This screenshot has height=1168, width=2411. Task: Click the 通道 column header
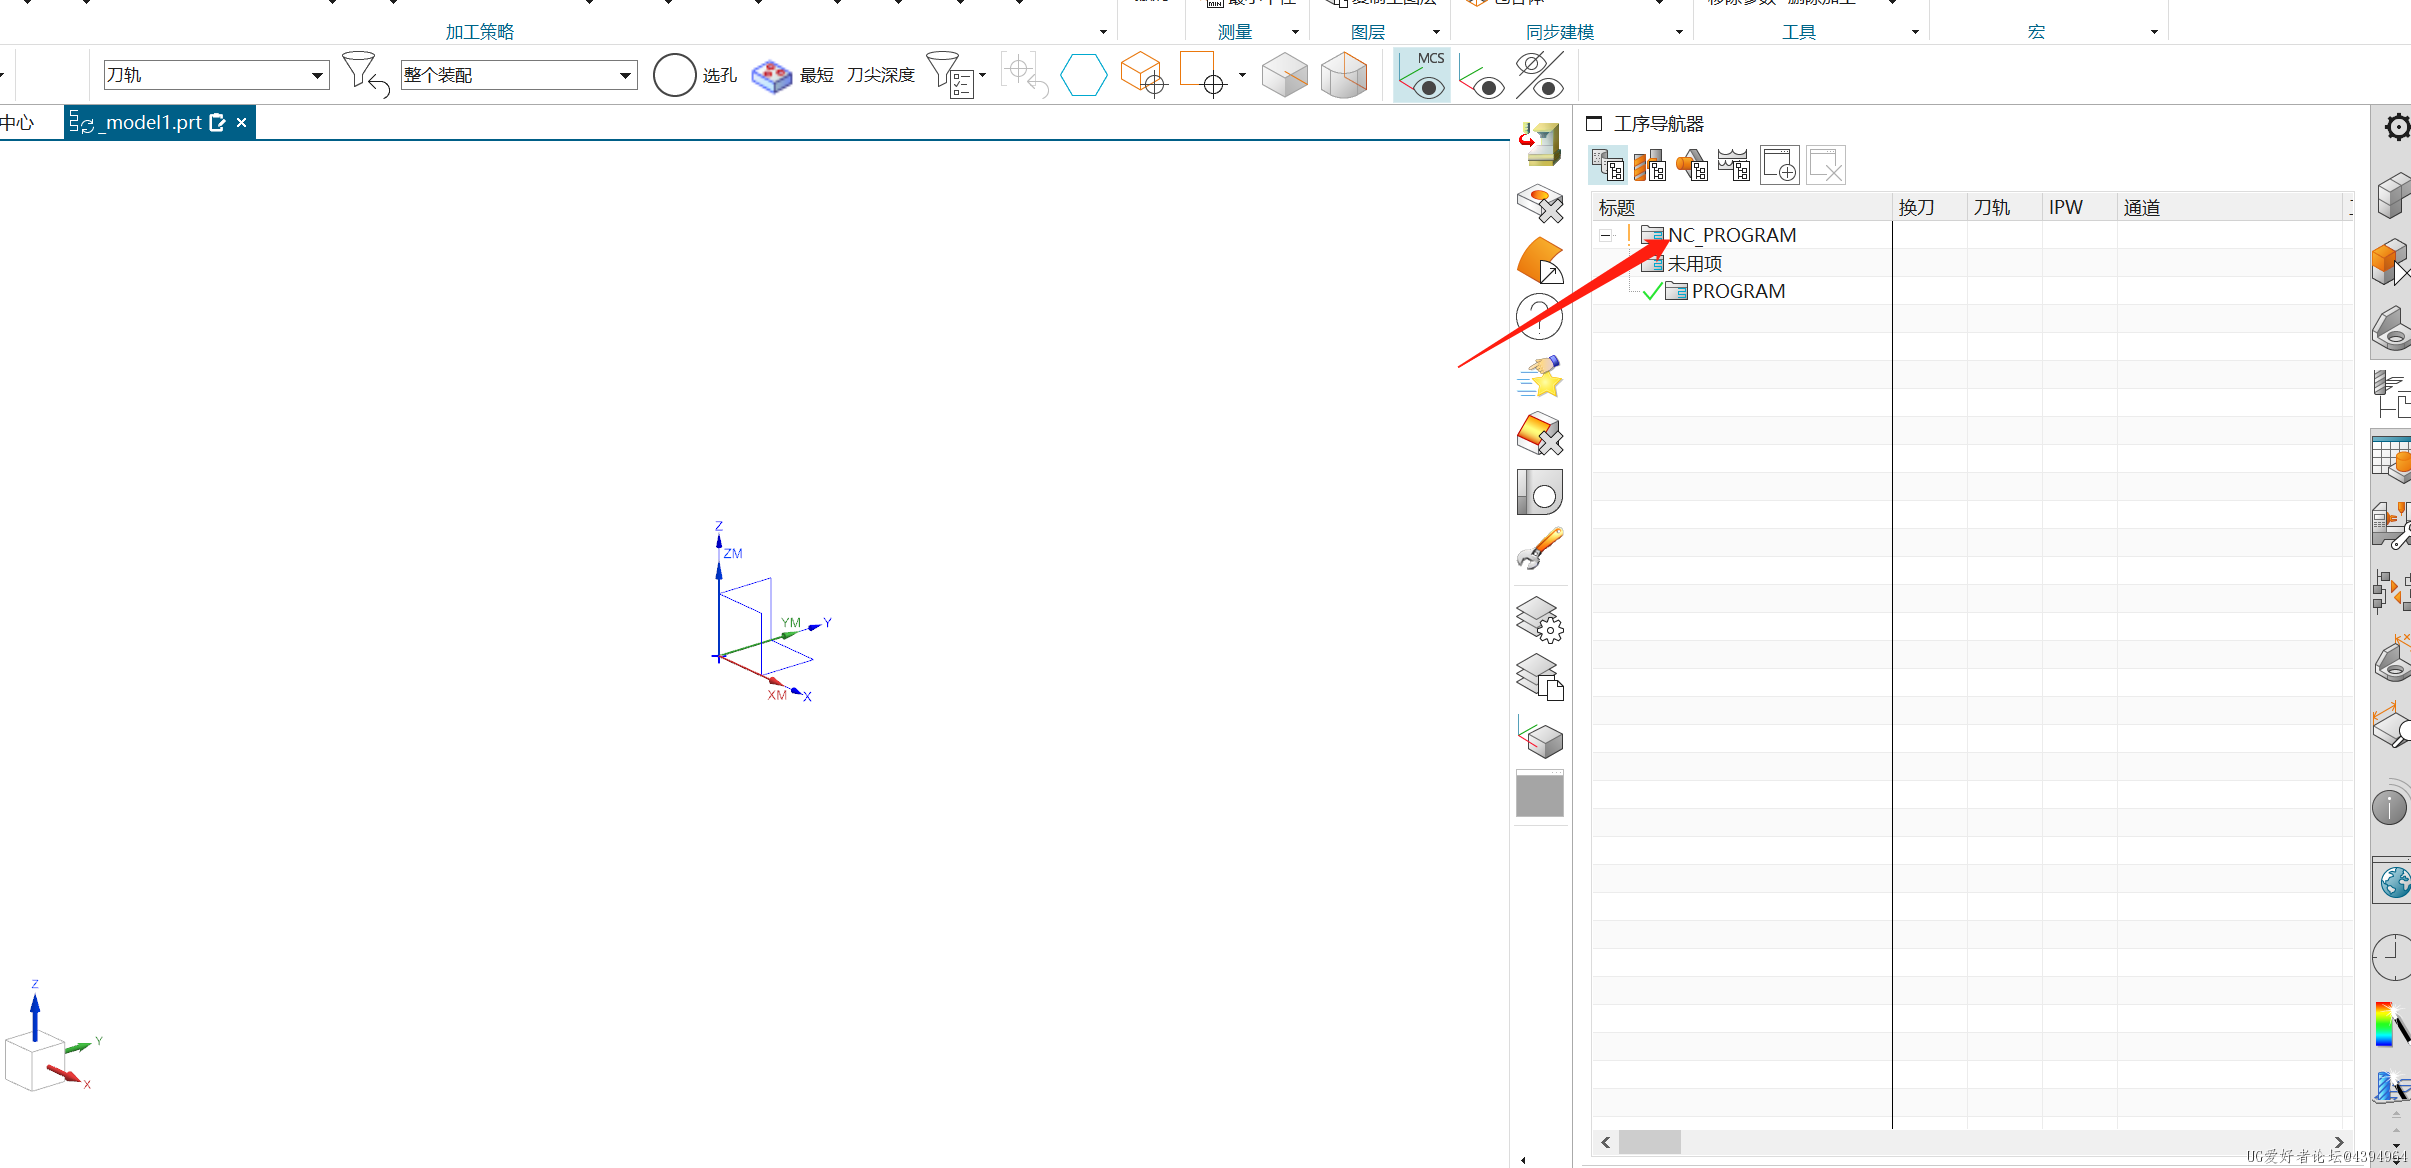[2231, 207]
